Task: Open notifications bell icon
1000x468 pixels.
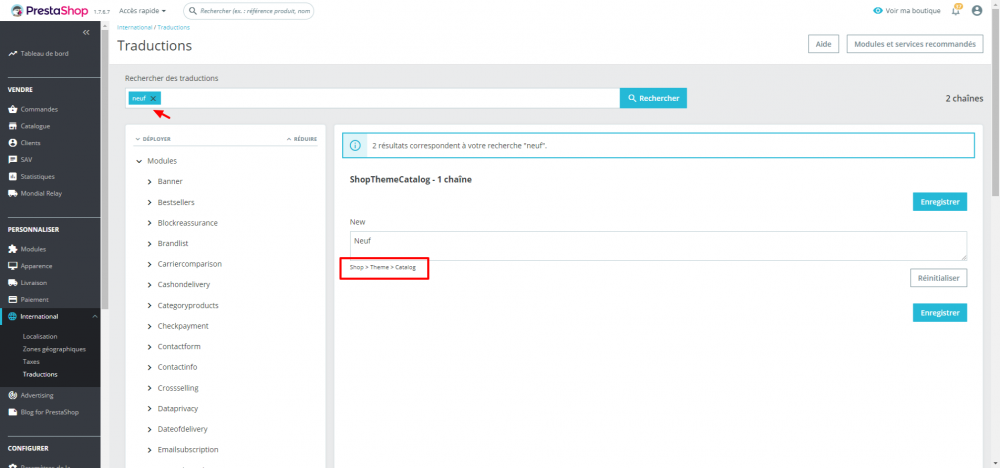Action: [x=956, y=11]
